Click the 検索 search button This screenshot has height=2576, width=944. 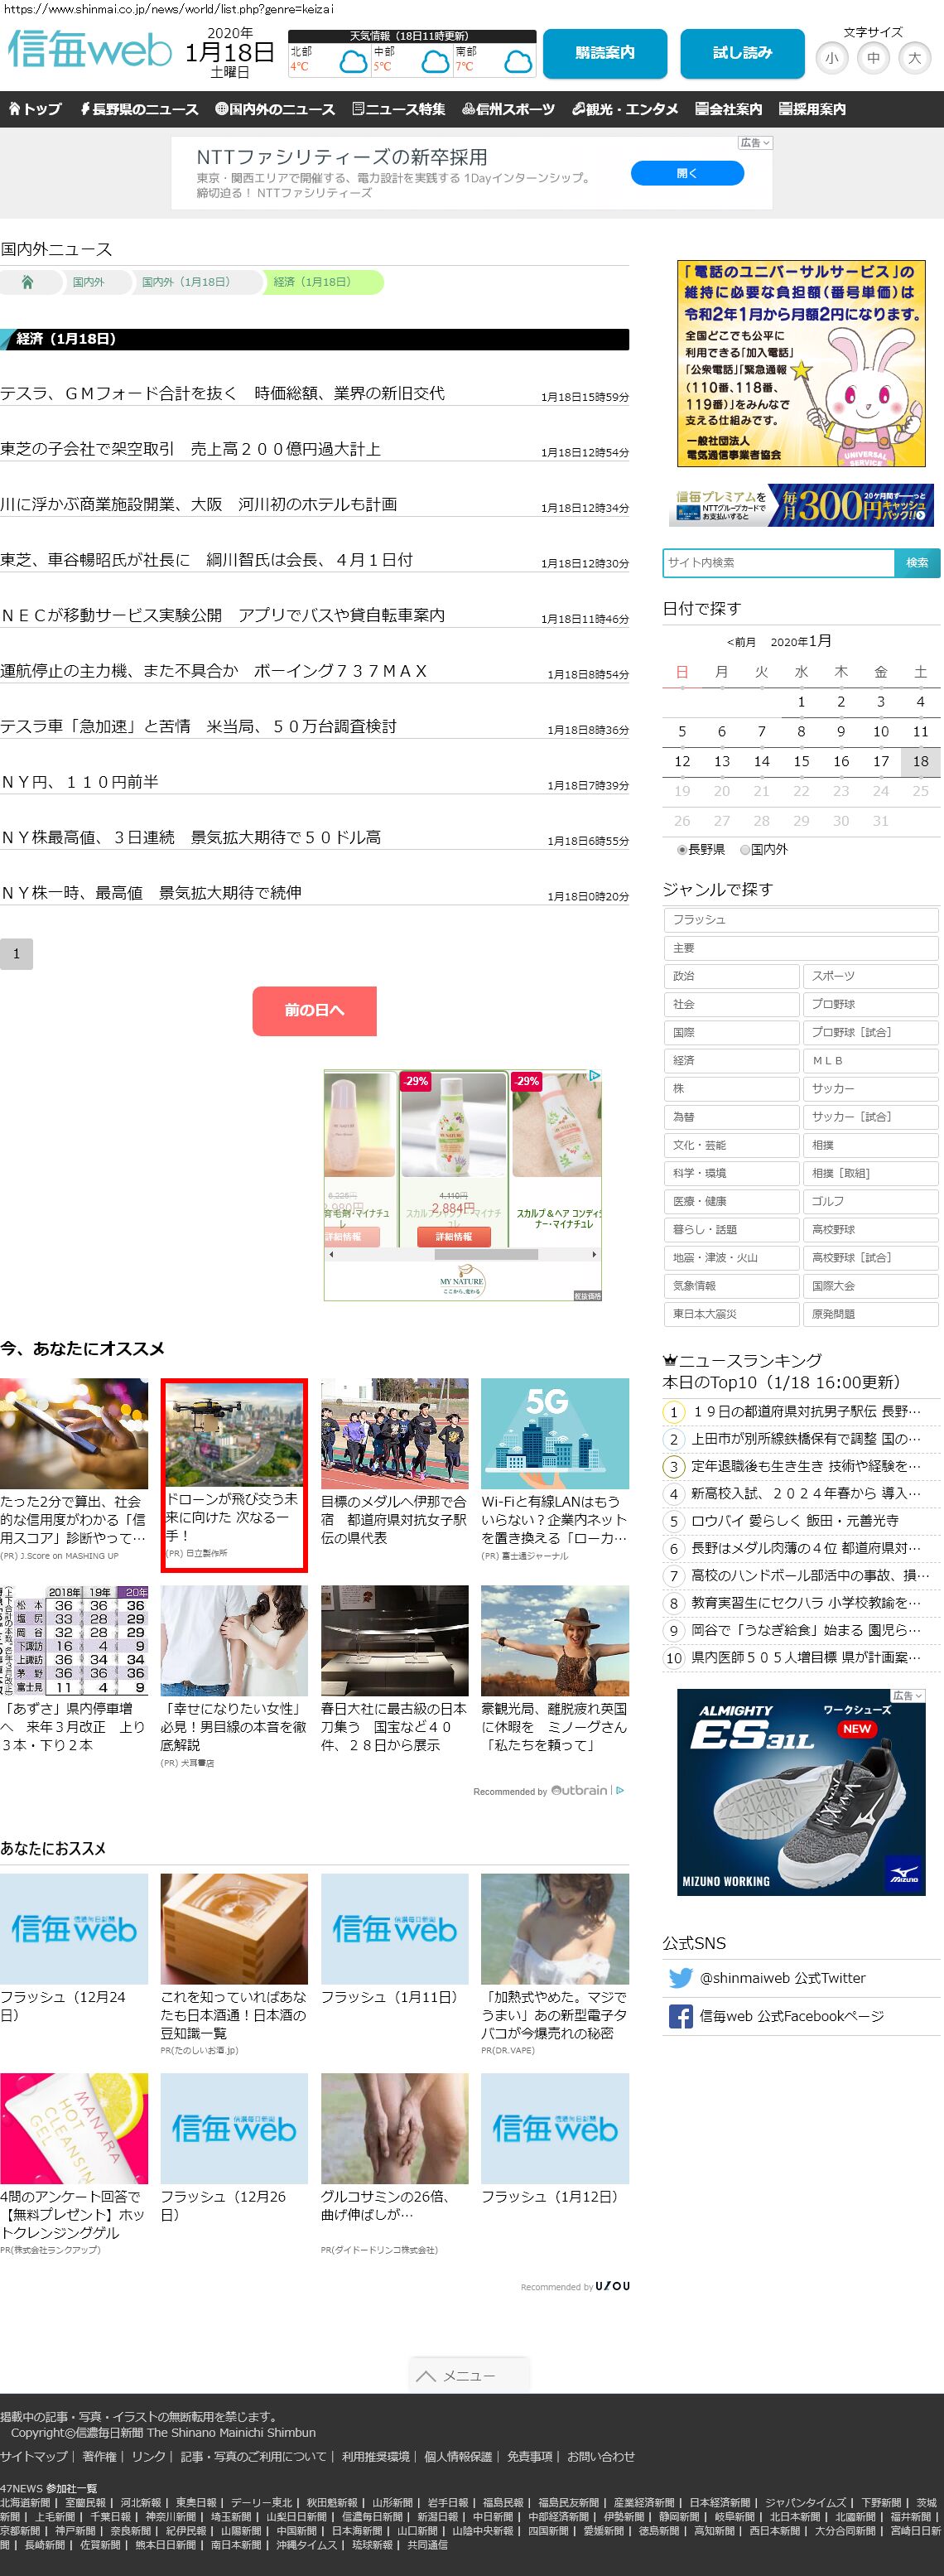click(916, 563)
